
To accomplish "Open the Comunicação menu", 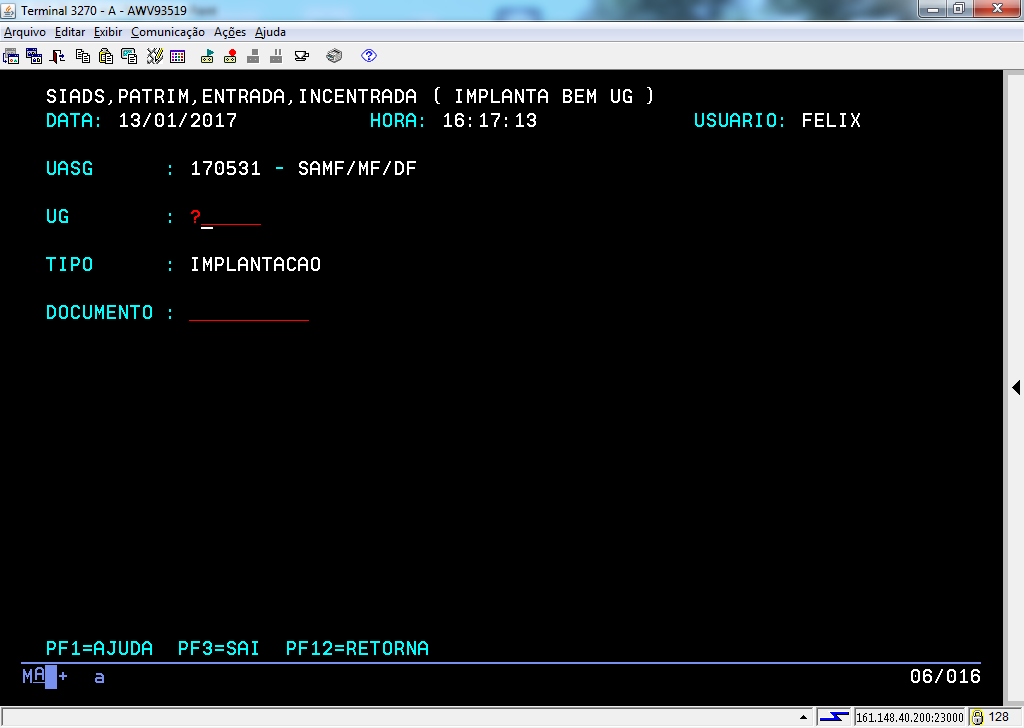I will (168, 32).
